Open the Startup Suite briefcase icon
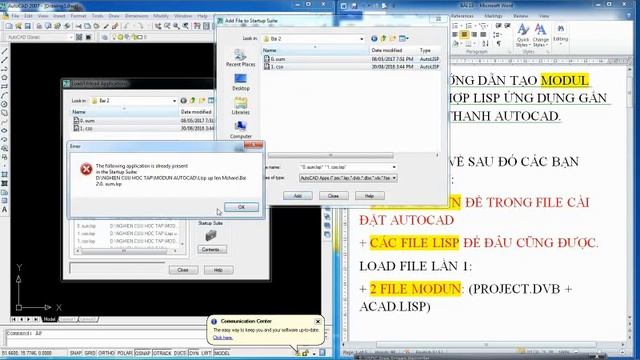Viewport: 640px width, 360px height. [211, 235]
